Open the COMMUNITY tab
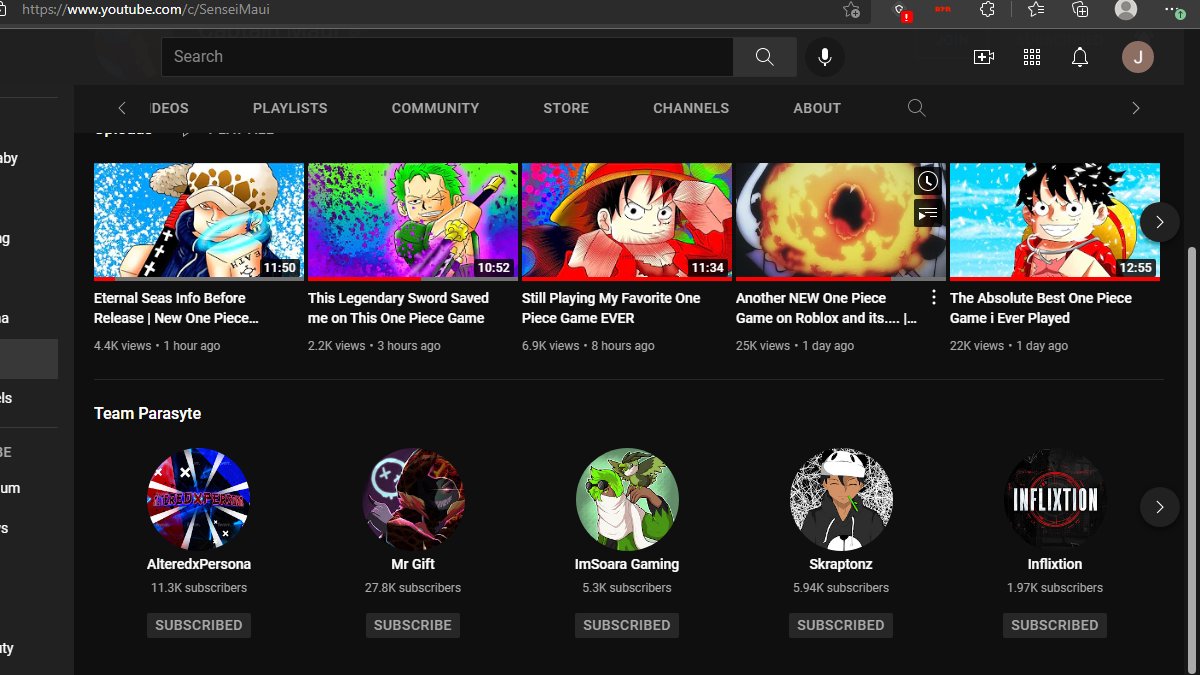 (x=435, y=108)
